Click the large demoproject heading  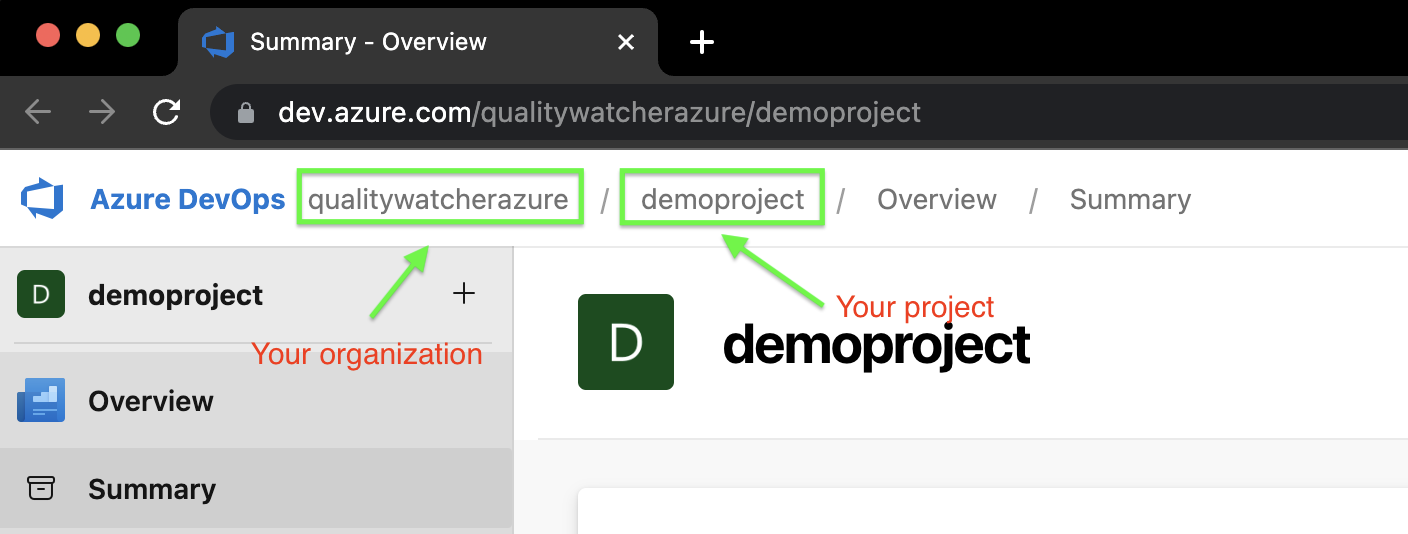click(x=877, y=345)
